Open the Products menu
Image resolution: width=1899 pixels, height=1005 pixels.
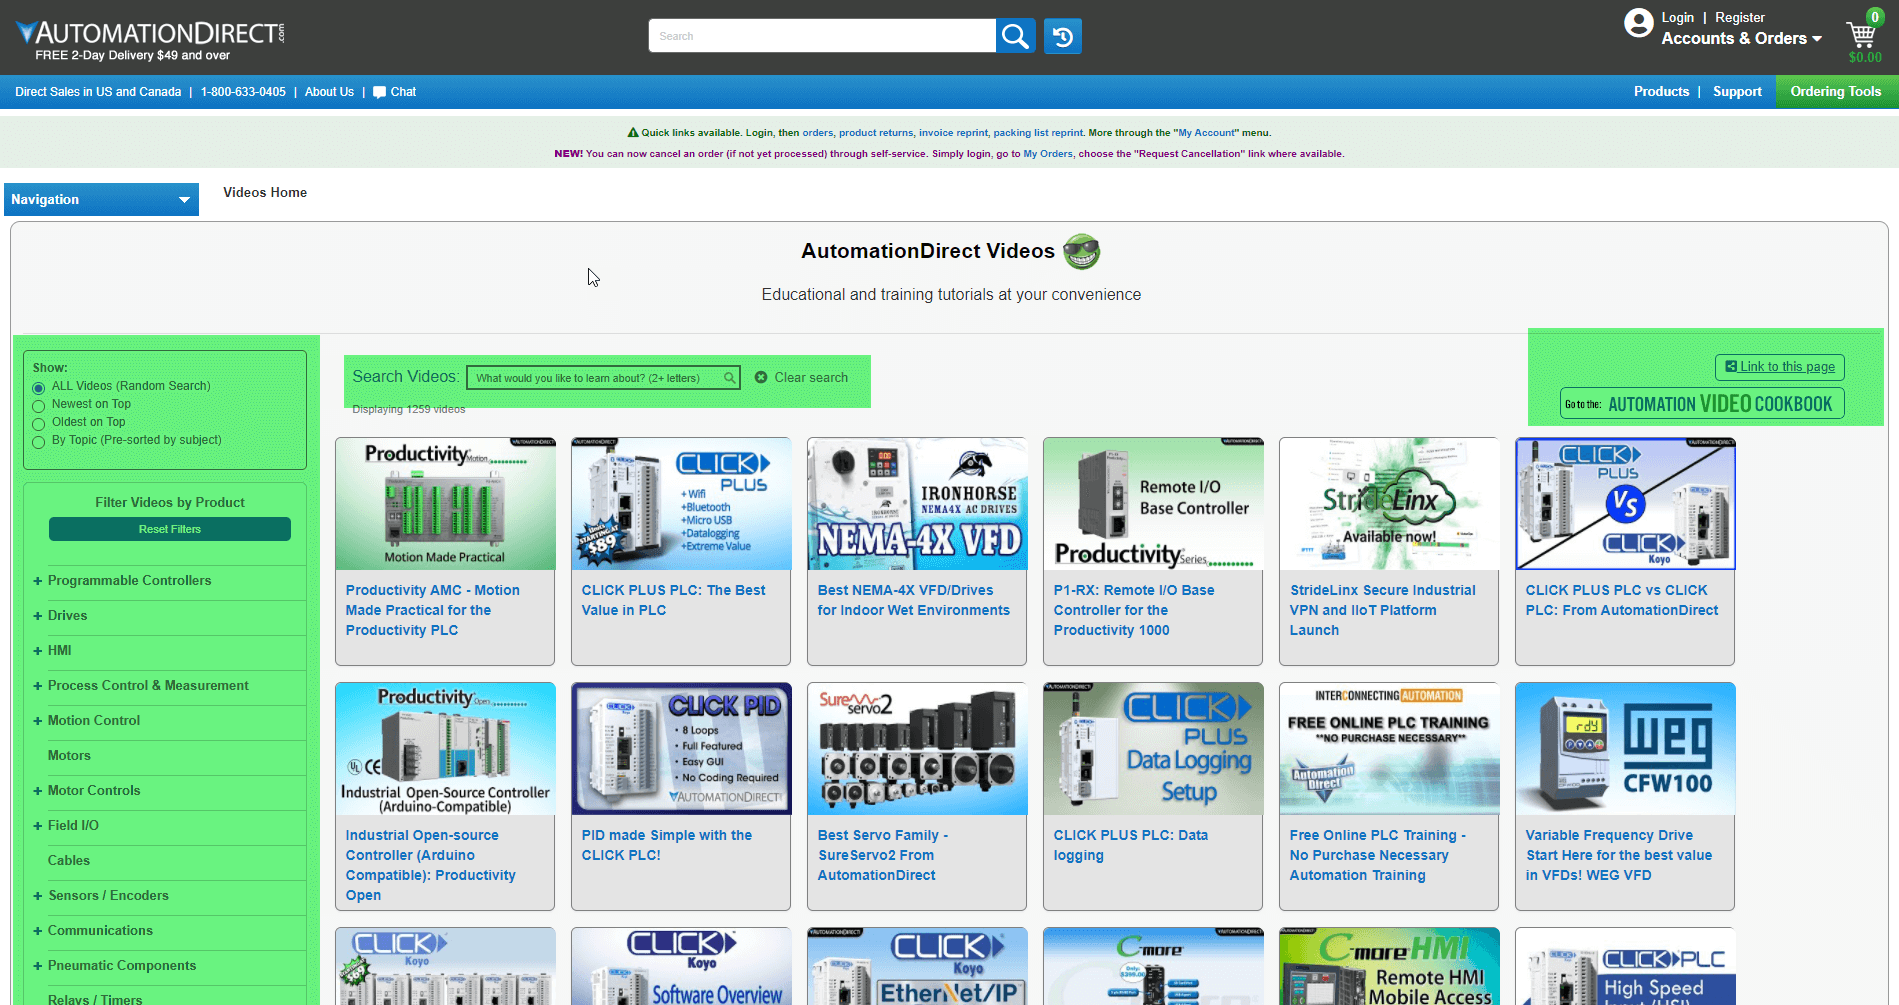click(x=1661, y=91)
